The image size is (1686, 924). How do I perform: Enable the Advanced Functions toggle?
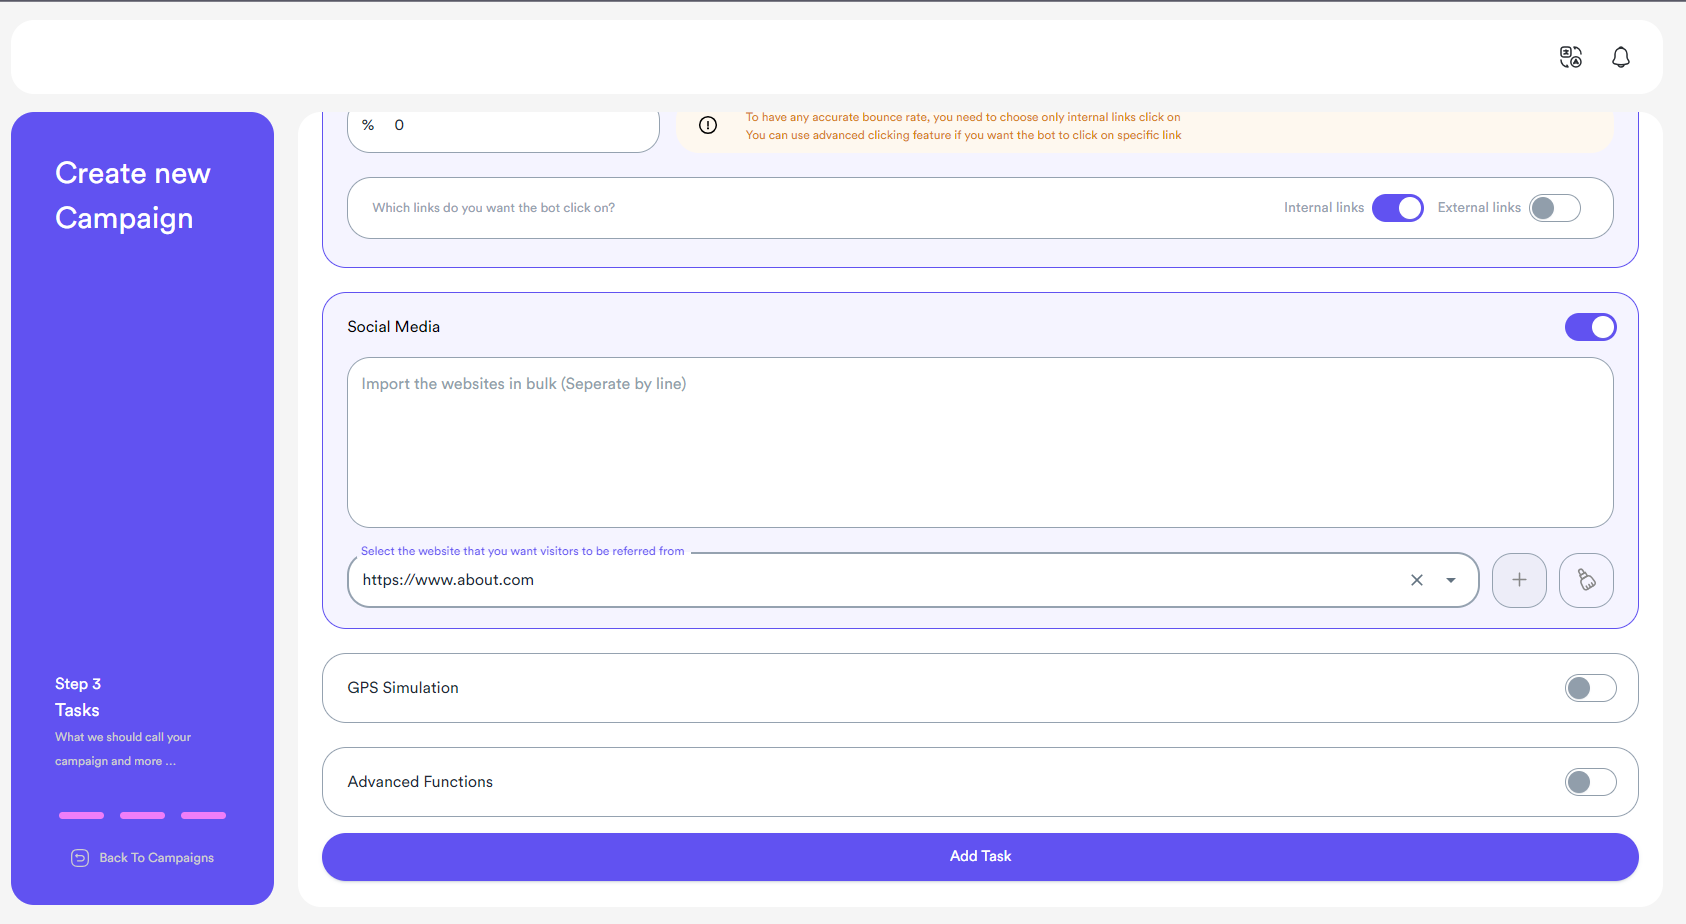click(x=1591, y=782)
